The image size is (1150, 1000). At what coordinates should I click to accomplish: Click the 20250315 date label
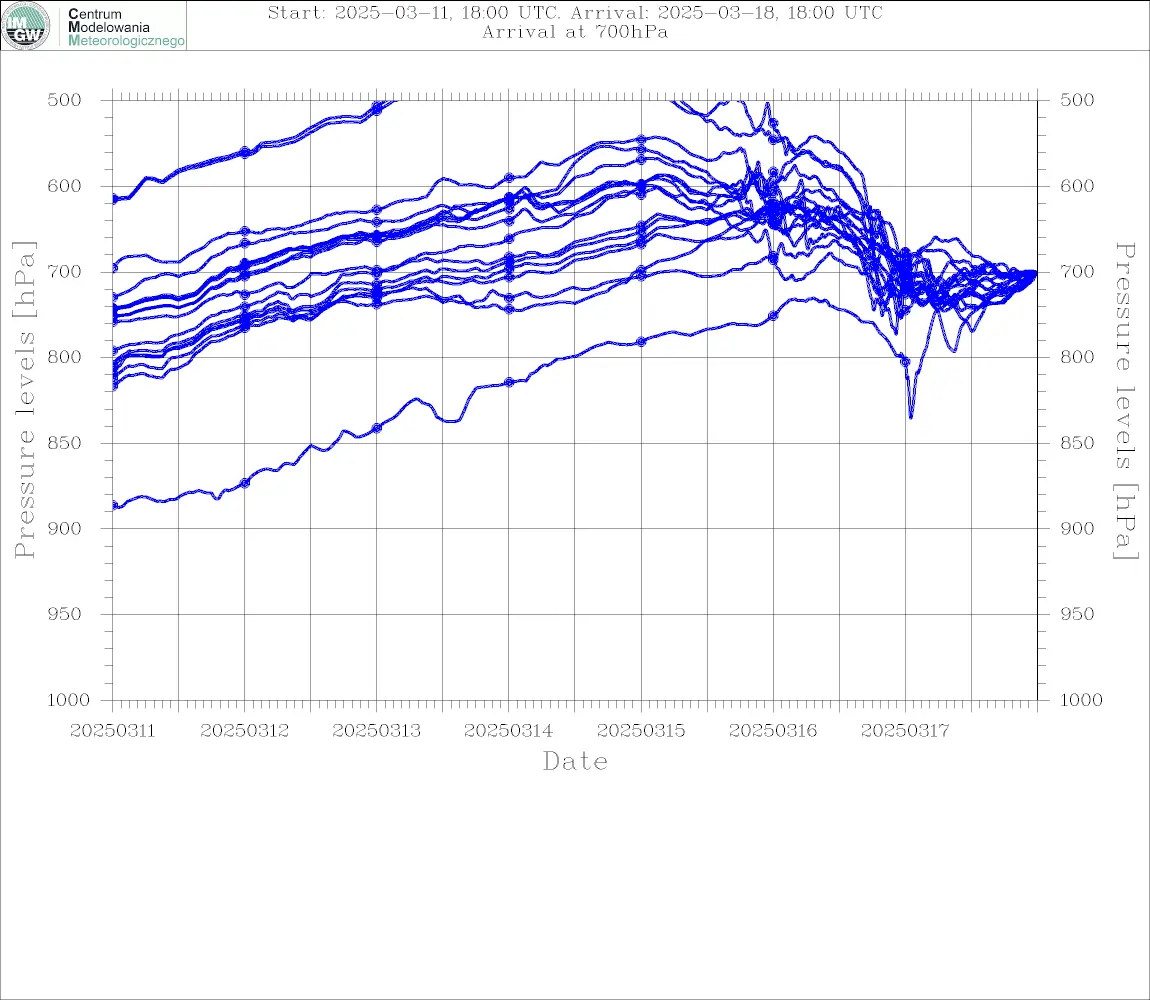641,731
